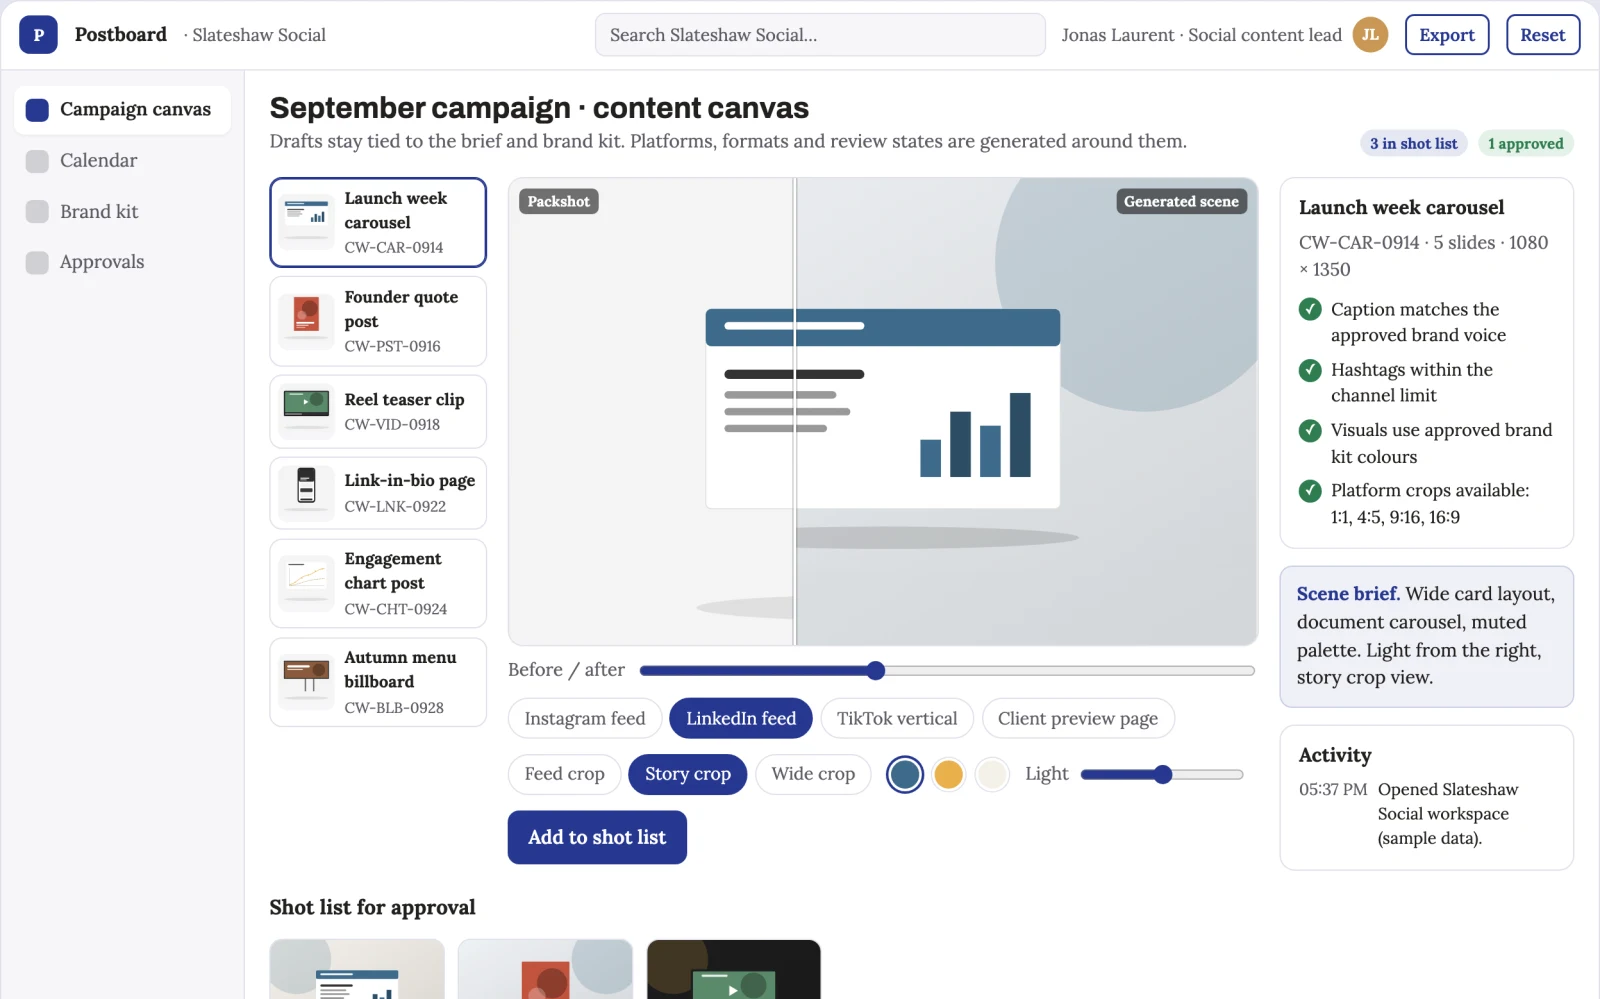Click Add to shot list
Screen dimensions: 1600x999
[597, 837]
